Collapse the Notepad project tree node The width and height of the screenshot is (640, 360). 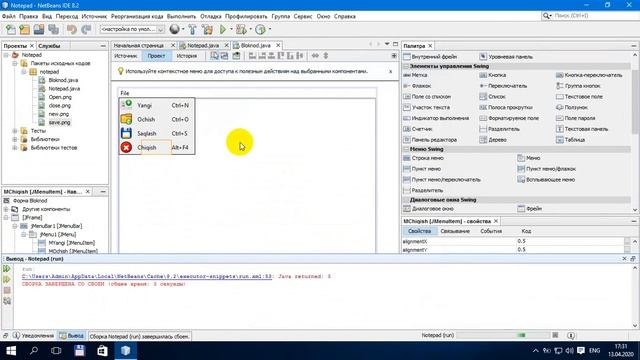tap(6, 55)
